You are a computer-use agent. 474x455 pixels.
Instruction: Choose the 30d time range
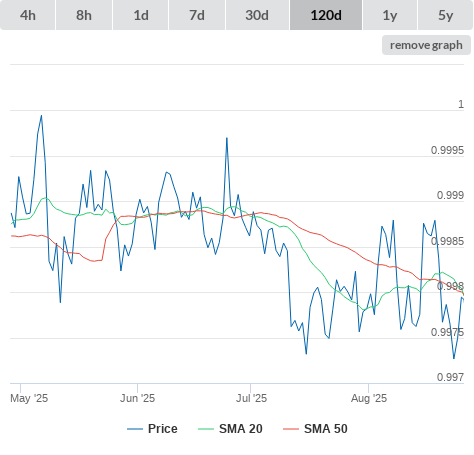pyautogui.click(x=257, y=15)
